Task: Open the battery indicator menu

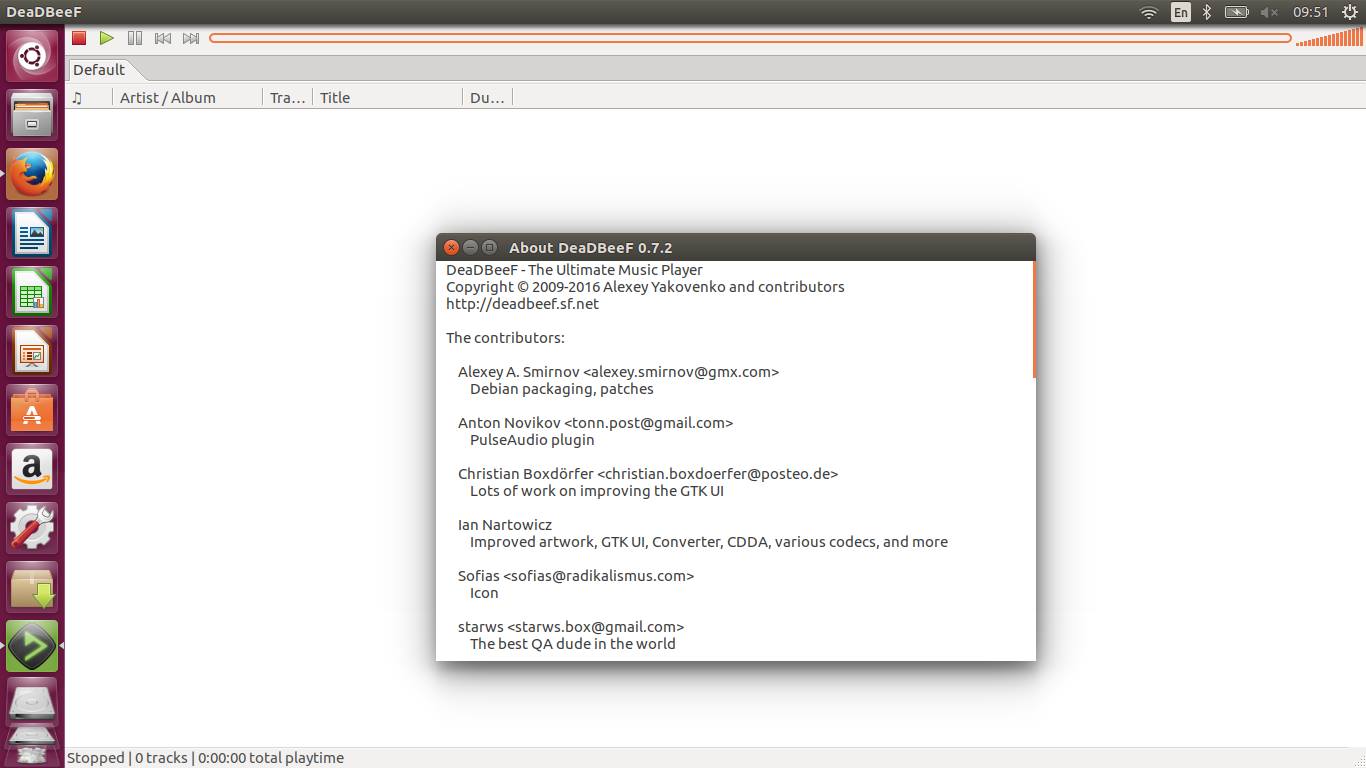Action: tap(1237, 12)
